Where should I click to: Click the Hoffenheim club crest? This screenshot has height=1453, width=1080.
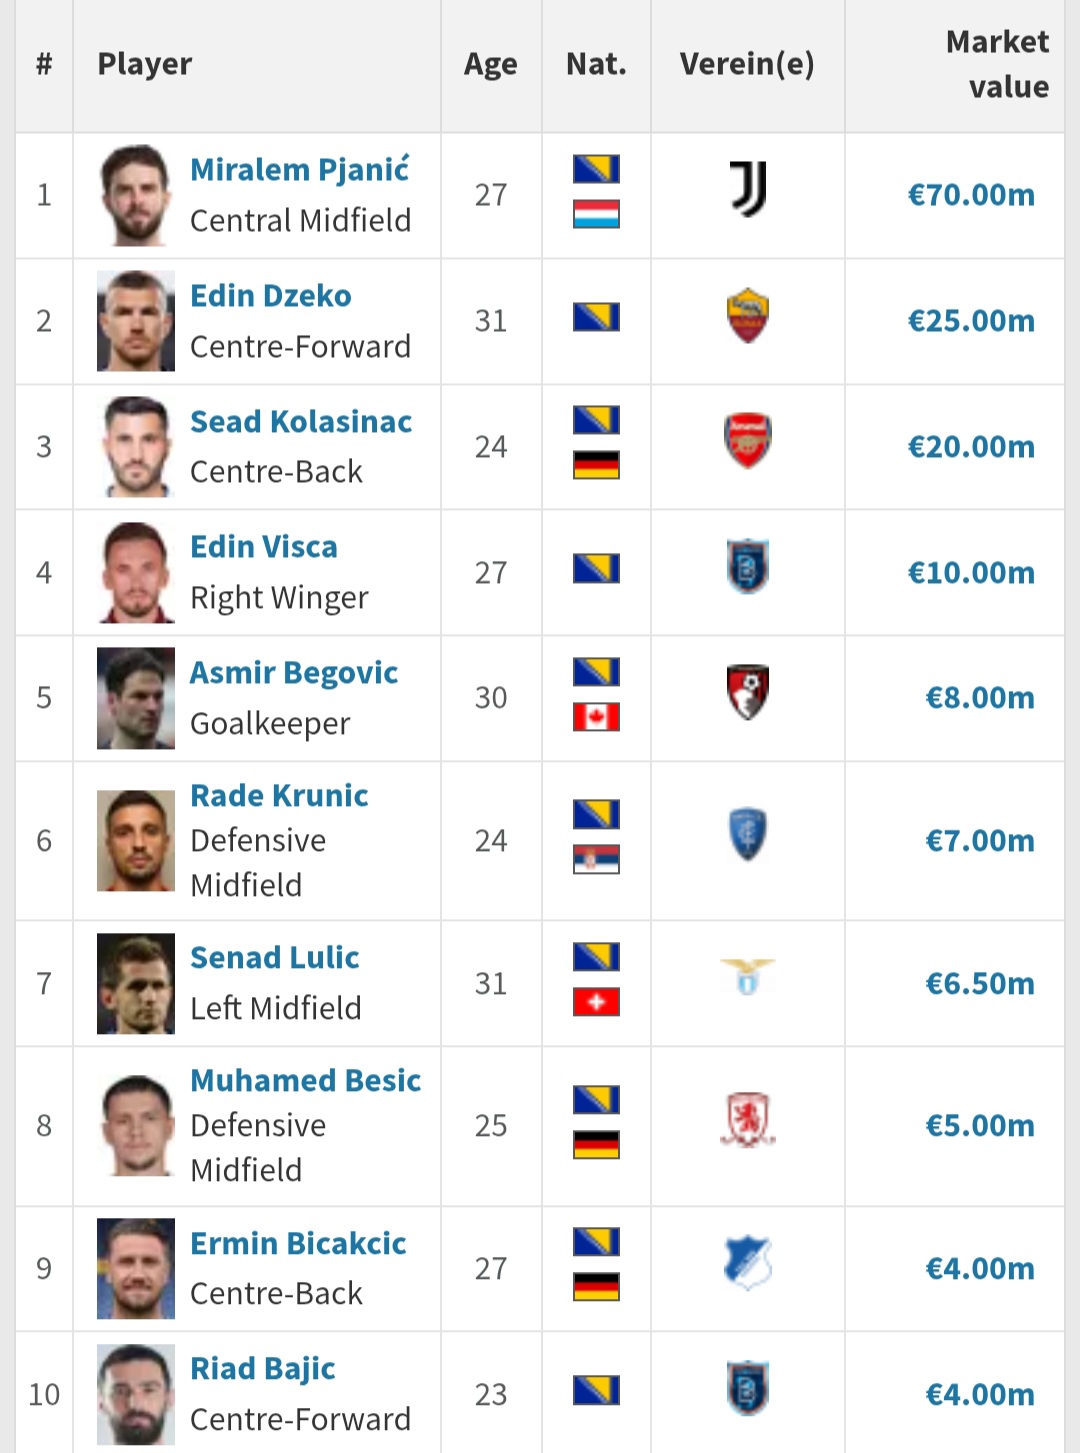(748, 1262)
